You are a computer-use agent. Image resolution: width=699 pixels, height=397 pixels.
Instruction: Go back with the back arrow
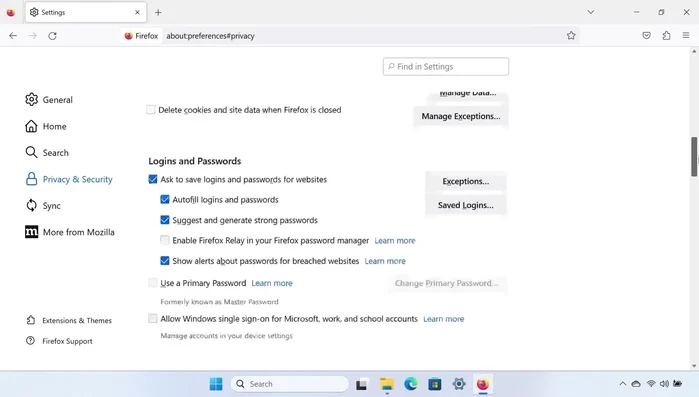[x=13, y=36]
